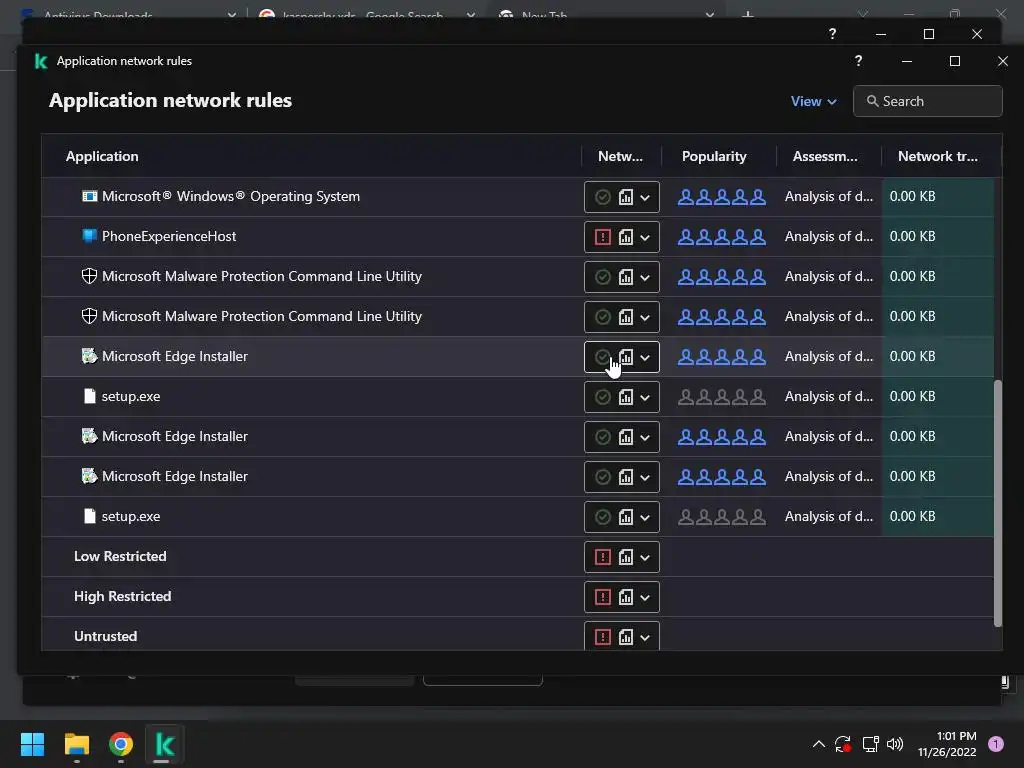Expand the network dropdown for PhoneExperienceHost
Viewport: 1024px width, 768px height.
coord(645,238)
